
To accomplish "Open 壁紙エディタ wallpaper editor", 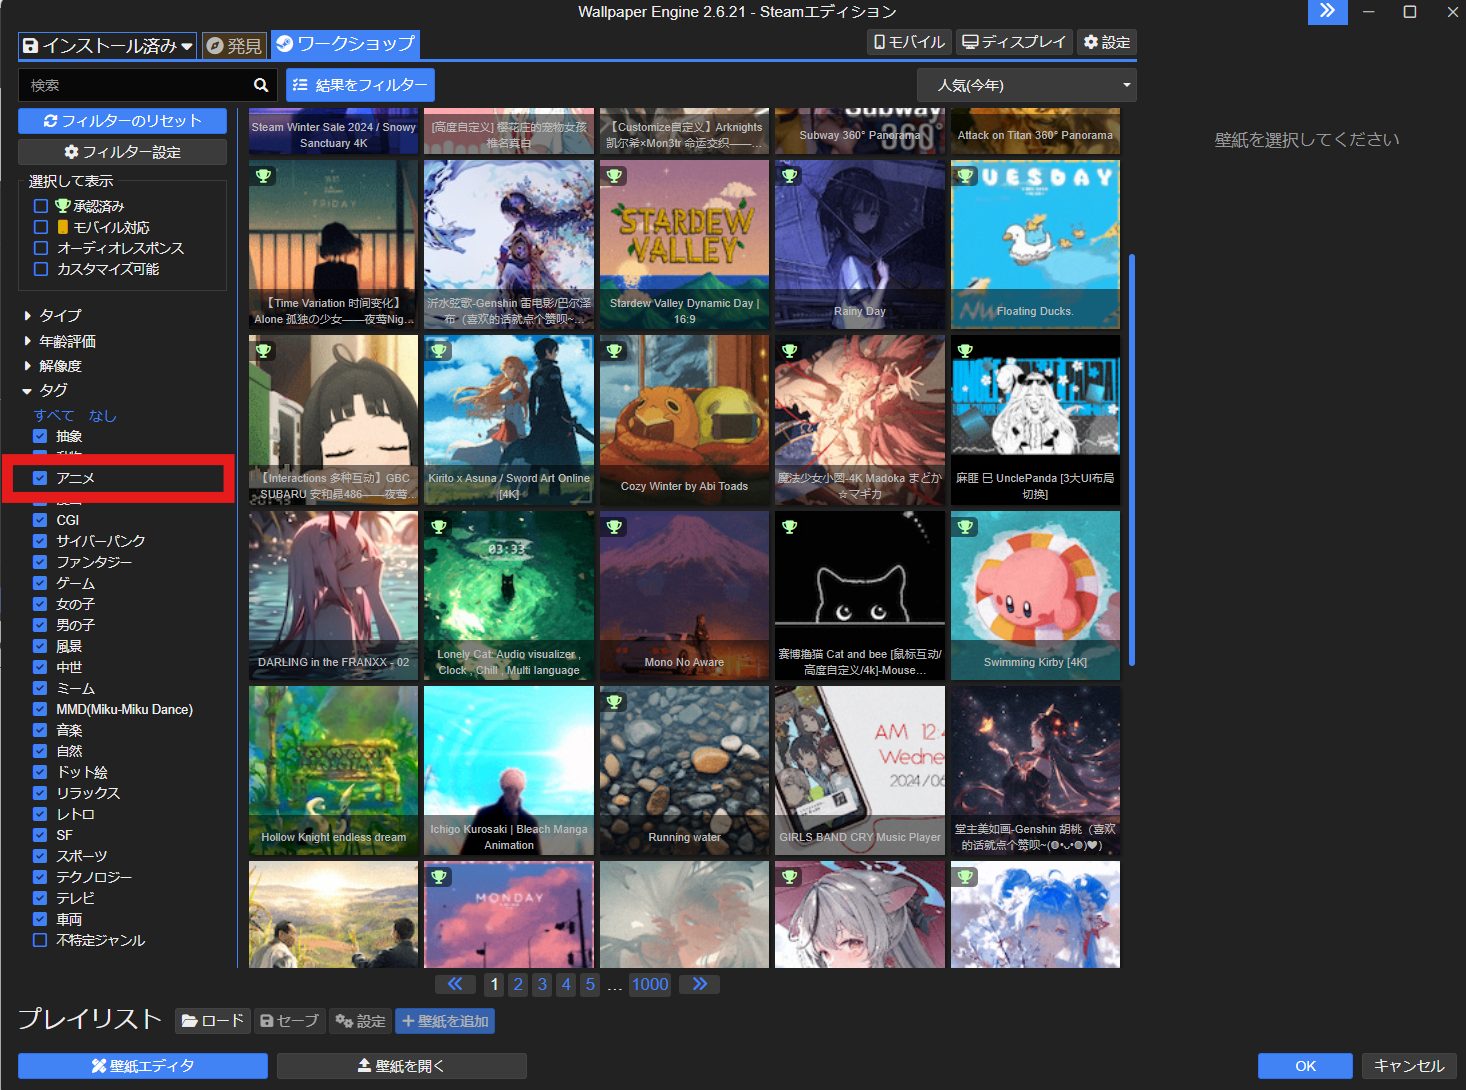I will click(143, 1066).
